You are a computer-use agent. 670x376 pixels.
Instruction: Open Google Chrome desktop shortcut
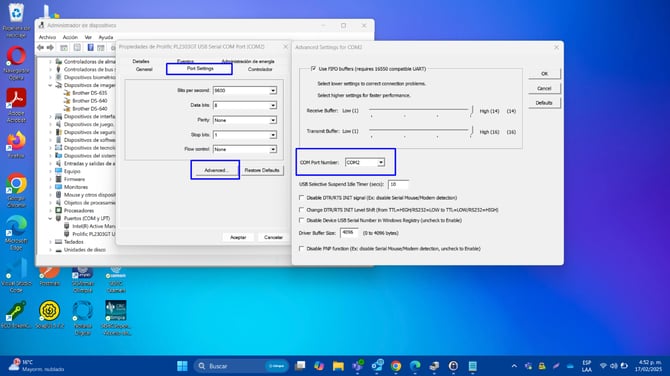click(x=16, y=191)
